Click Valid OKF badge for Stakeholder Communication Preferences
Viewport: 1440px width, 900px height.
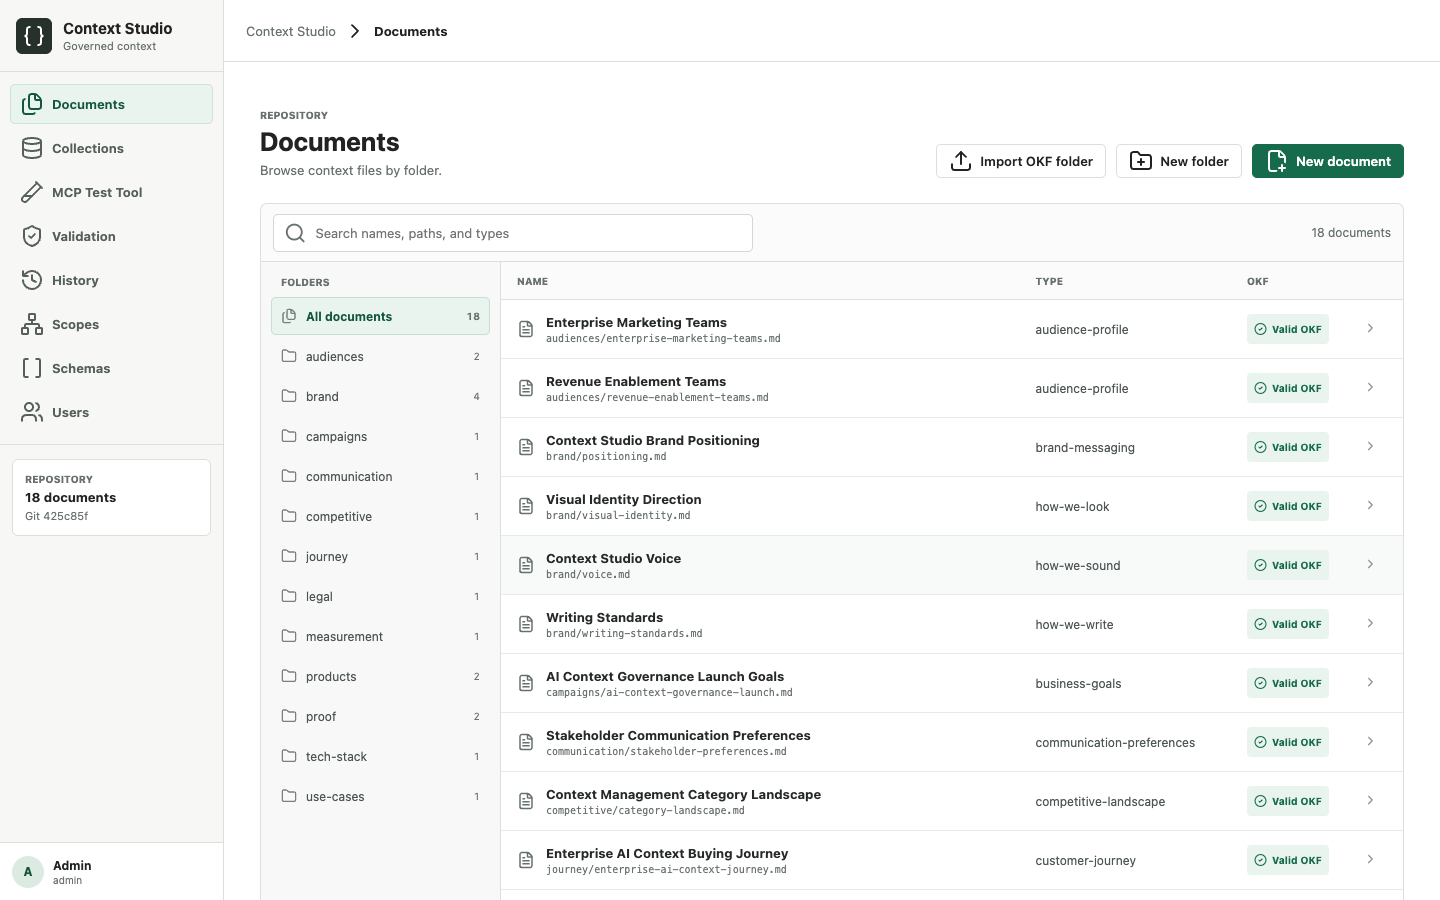coord(1288,742)
